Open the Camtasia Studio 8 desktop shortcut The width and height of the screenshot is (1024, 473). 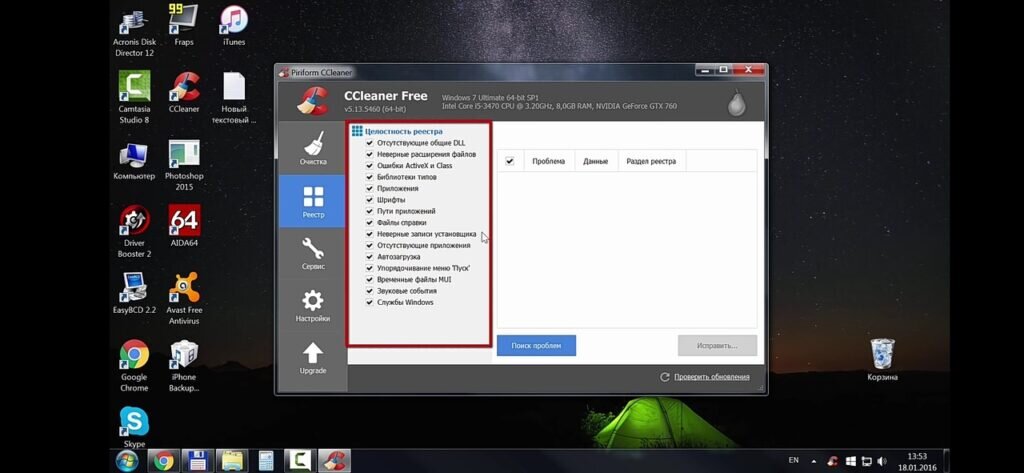click(134, 97)
